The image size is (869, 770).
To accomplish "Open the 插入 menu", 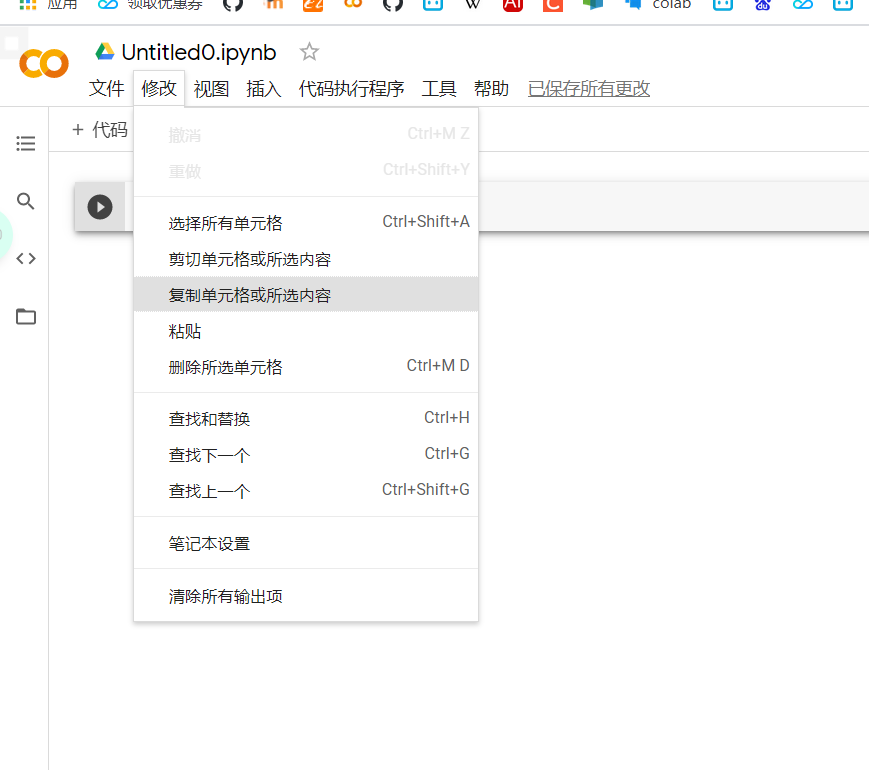I will (263, 88).
